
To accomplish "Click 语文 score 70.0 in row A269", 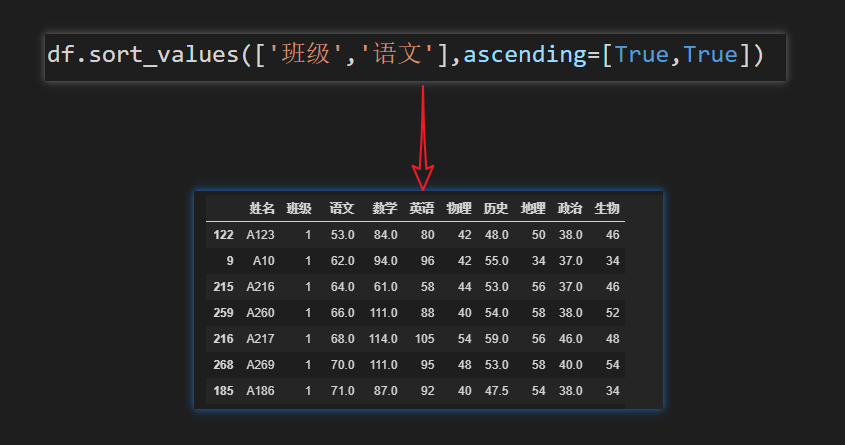I will pyautogui.click(x=343, y=365).
